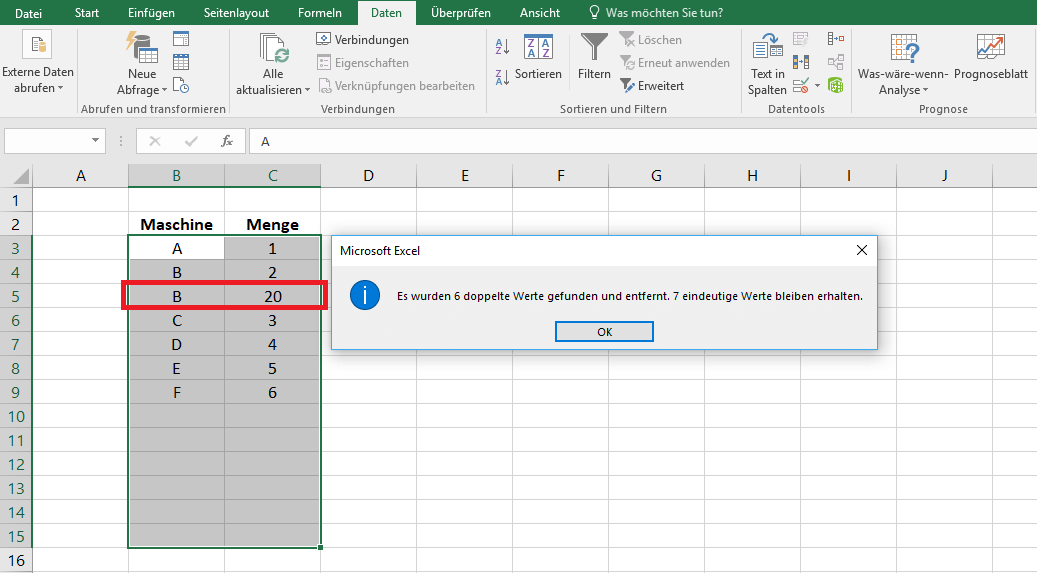Image resolution: width=1037 pixels, height=573 pixels.
Task: Close the Microsoft Excel message dialog
Action: point(862,250)
